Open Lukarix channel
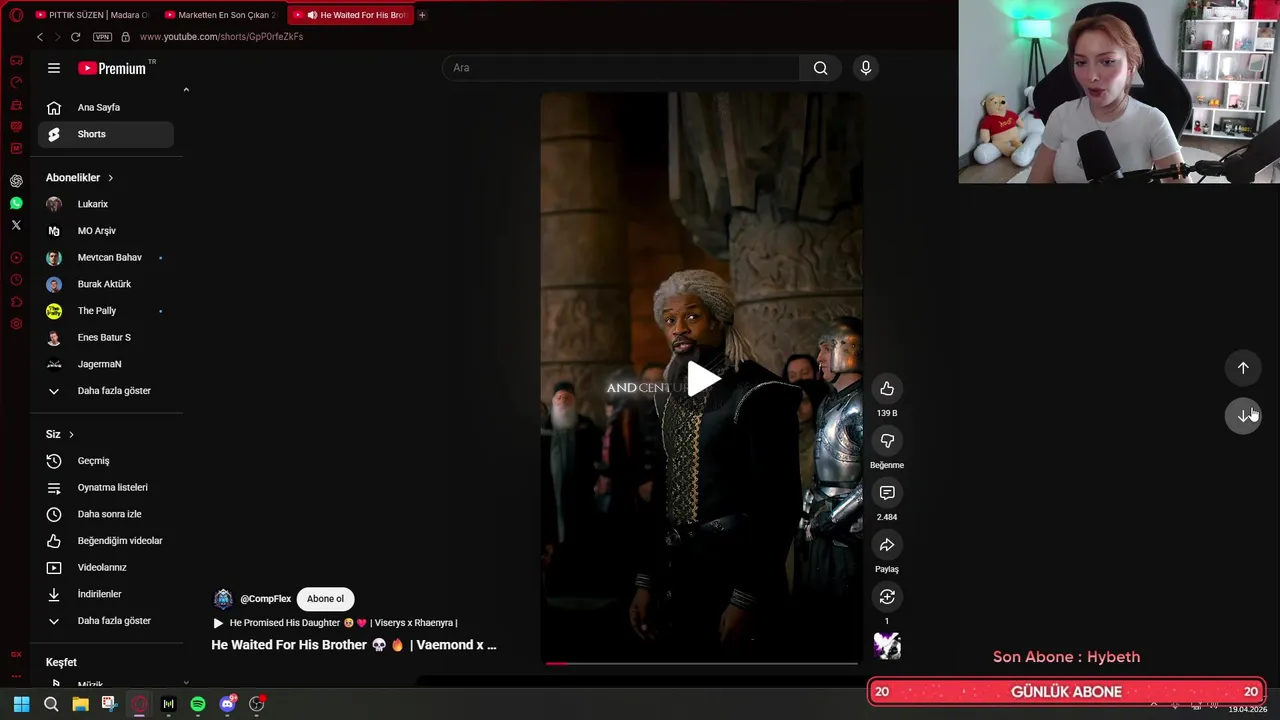This screenshot has width=1280, height=720. coord(106,204)
